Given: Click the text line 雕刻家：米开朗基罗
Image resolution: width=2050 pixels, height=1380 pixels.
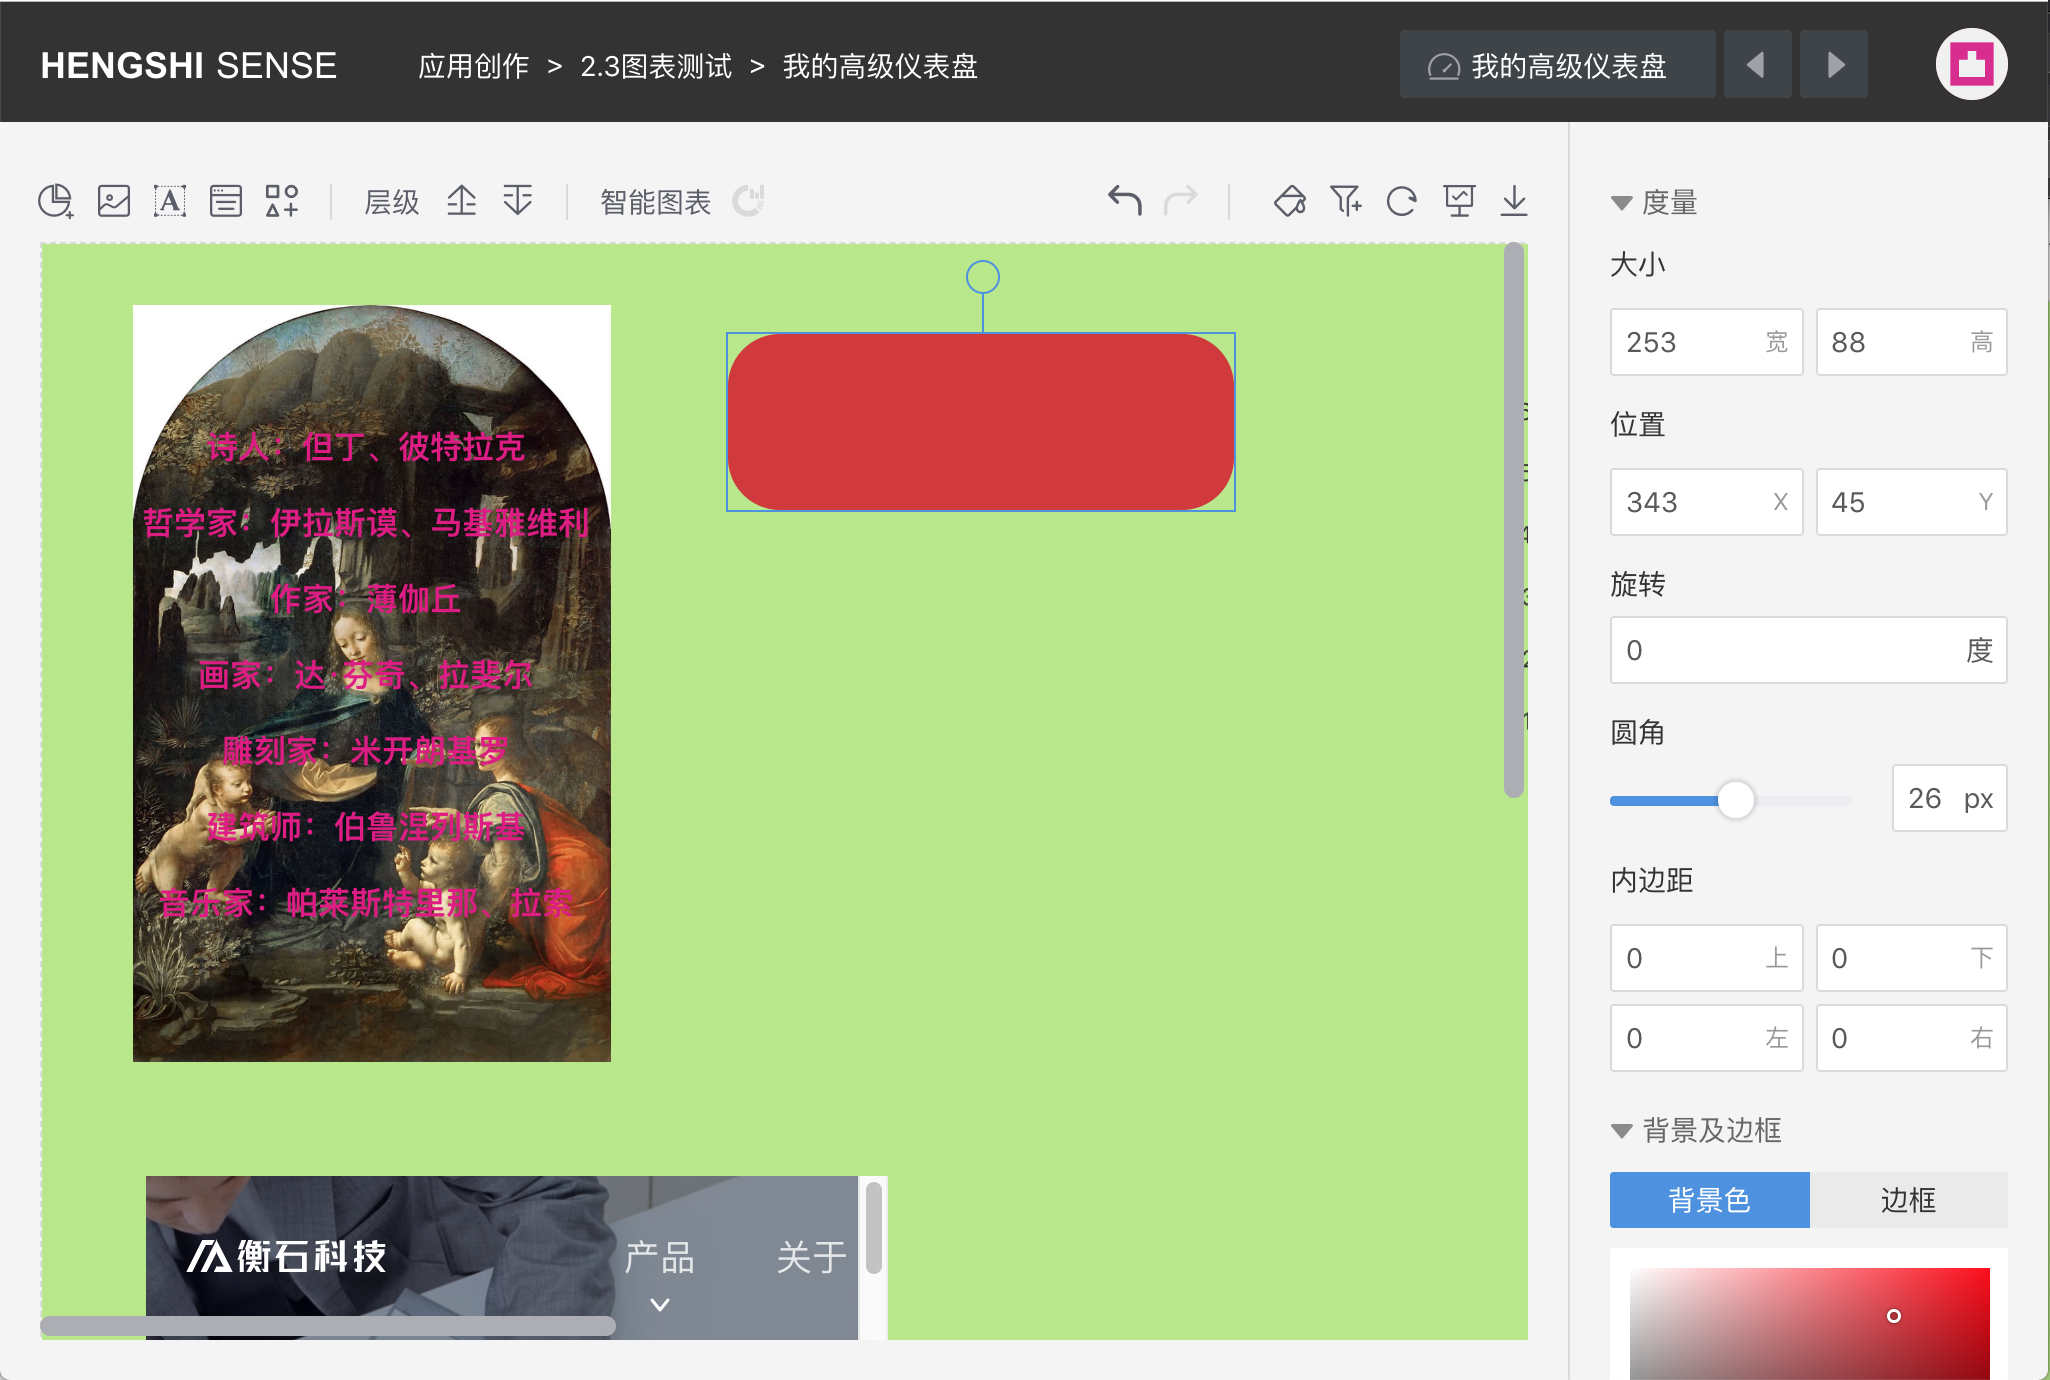Looking at the screenshot, I should [366, 751].
